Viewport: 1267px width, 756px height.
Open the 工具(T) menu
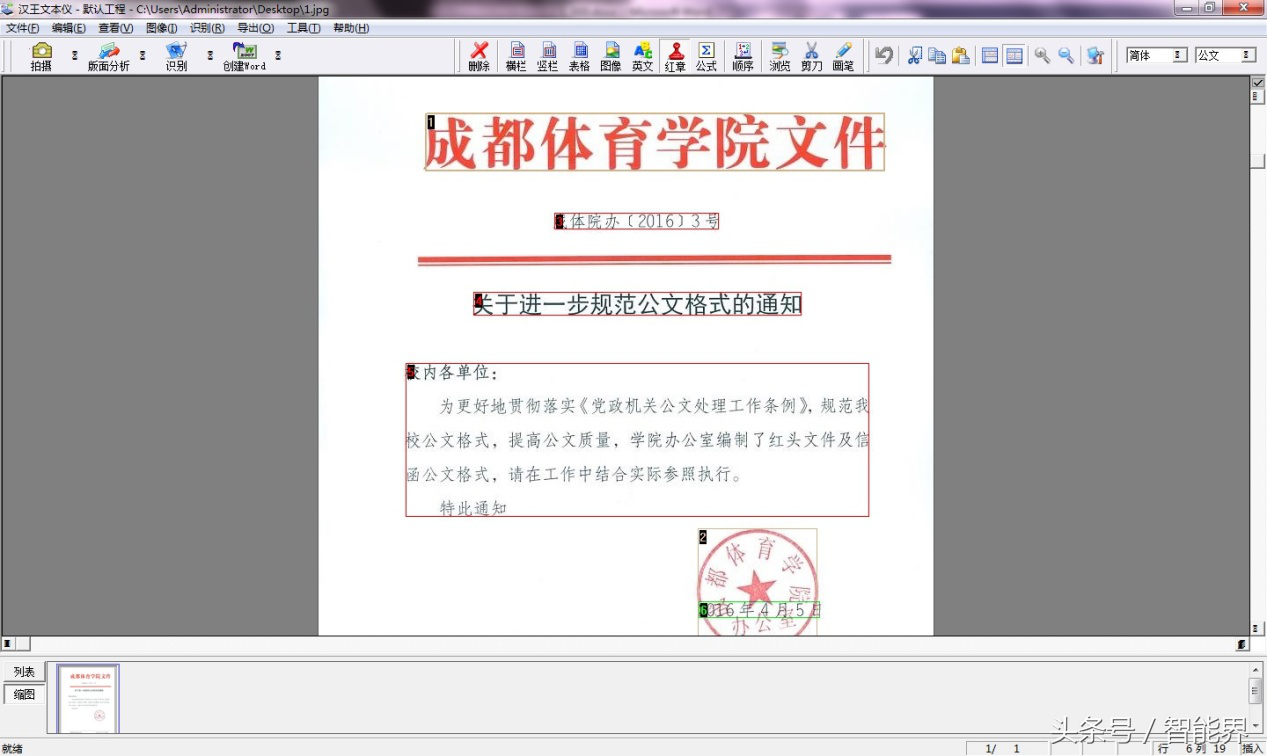[x=303, y=28]
